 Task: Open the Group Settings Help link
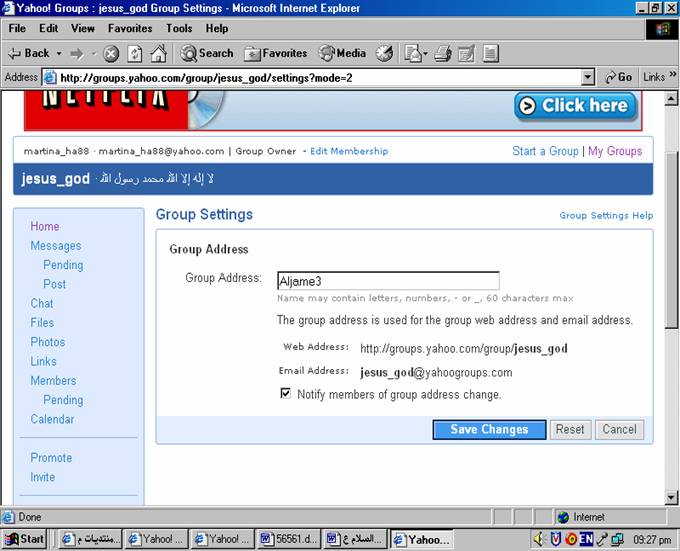tap(606, 215)
